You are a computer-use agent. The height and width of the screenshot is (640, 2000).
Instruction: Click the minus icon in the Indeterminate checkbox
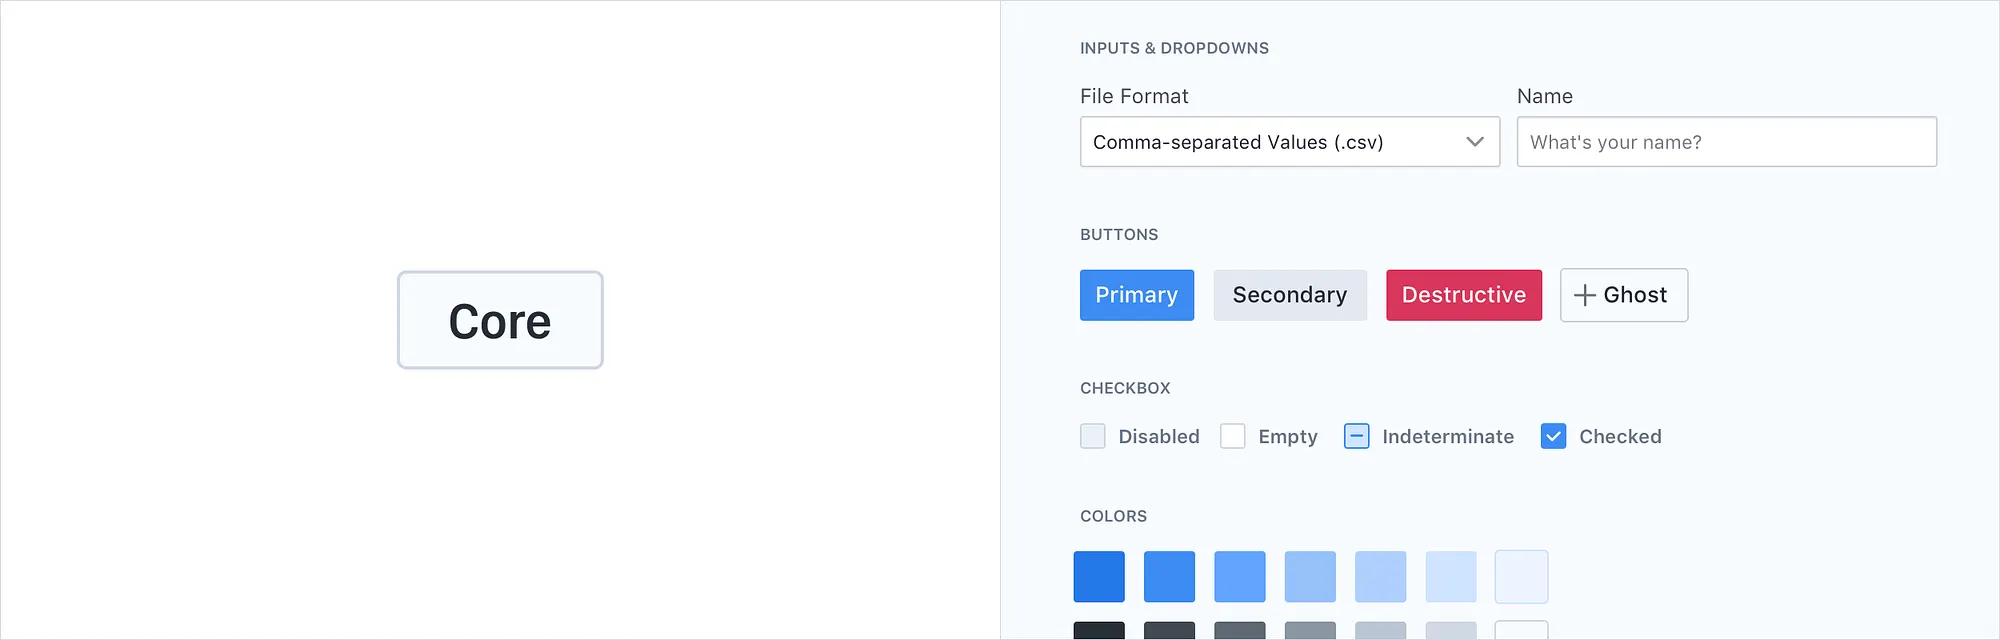[1356, 436]
